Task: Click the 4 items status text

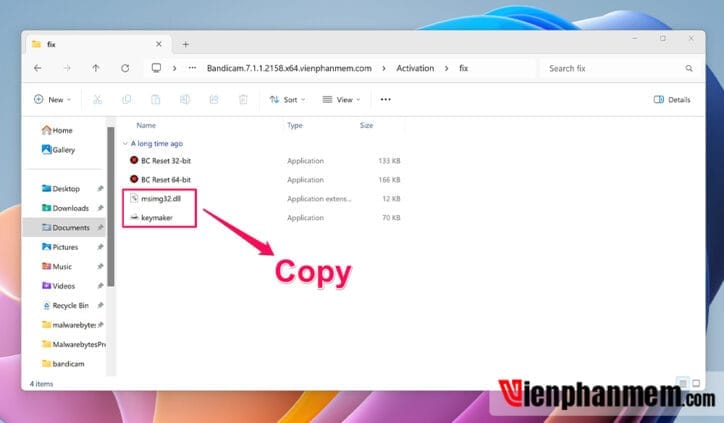Action: [x=41, y=384]
